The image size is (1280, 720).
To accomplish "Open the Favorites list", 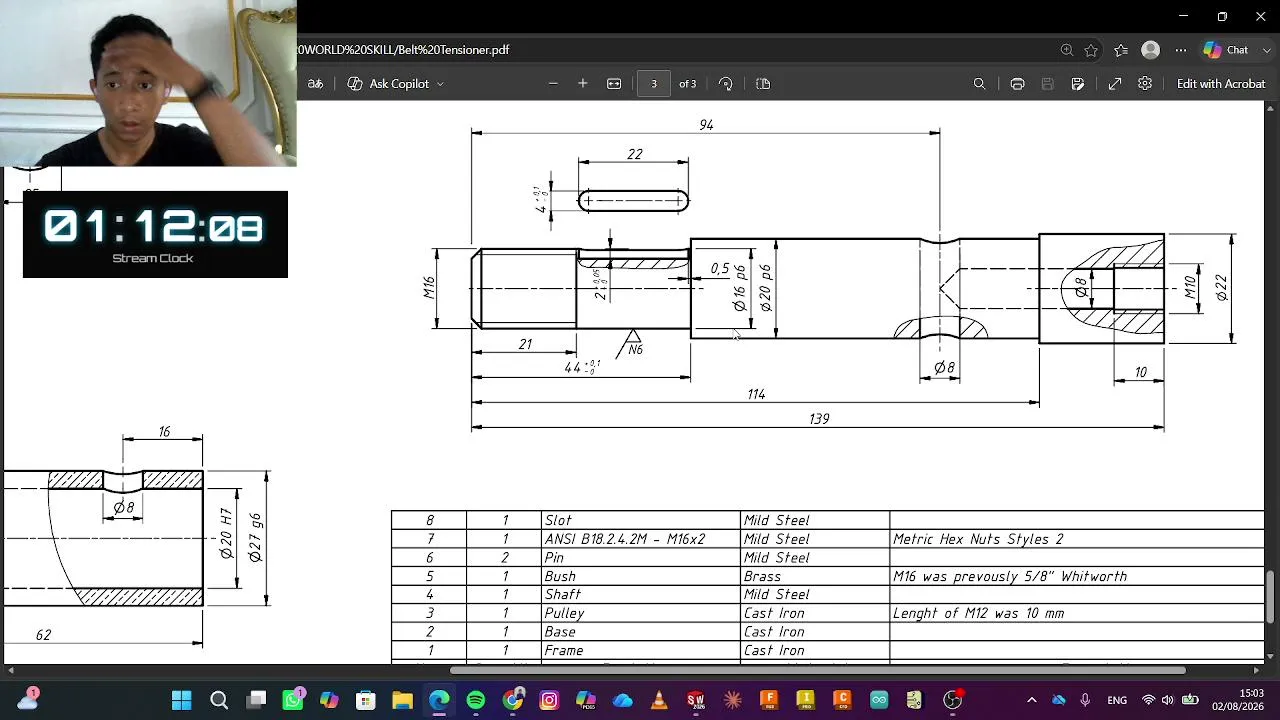I will click(x=1121, y=50).
